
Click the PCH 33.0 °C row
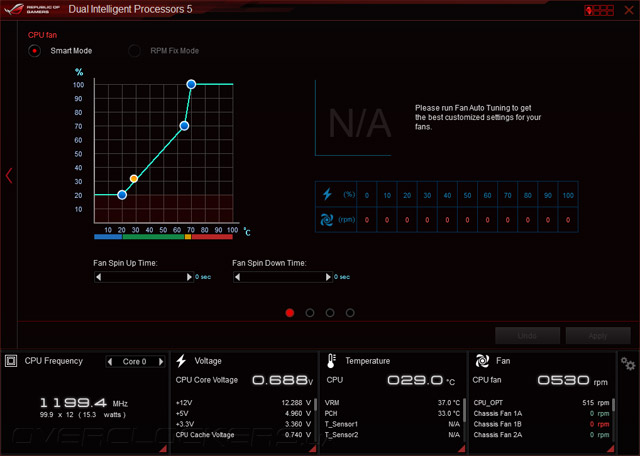click(392, 414)
